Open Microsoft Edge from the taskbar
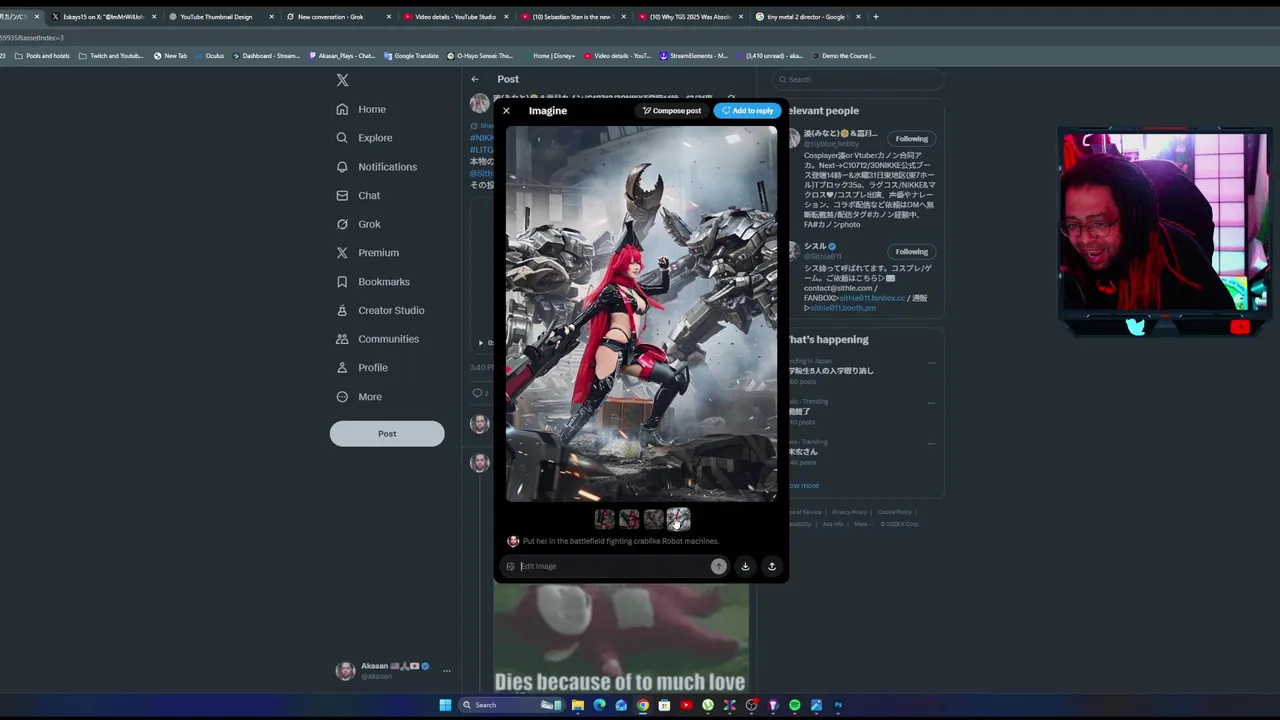The image size is (1280, 720). (599, 705)
